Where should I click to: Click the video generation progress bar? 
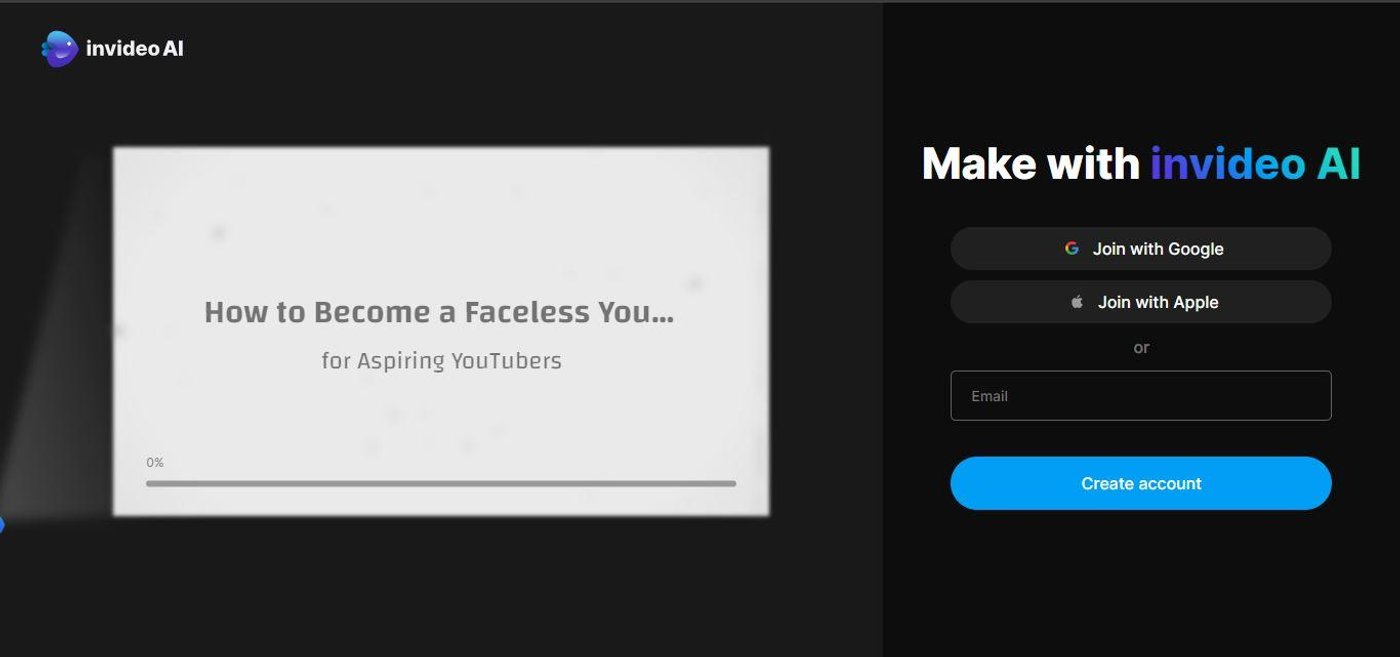pyautogui.click(x=440, y=483)
